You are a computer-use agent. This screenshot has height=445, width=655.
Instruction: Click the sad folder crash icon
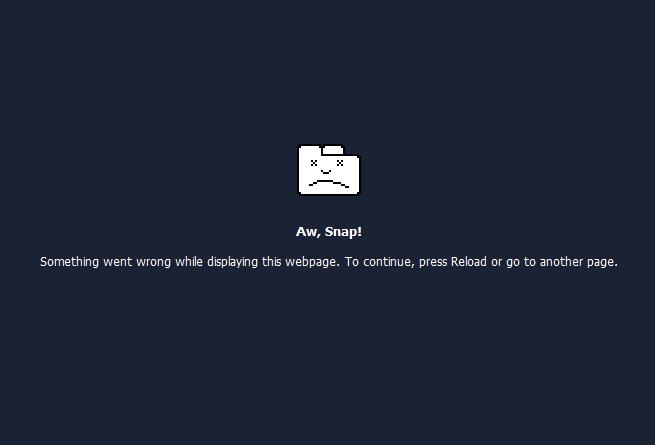pyautogui.click(x=329, y=170)
